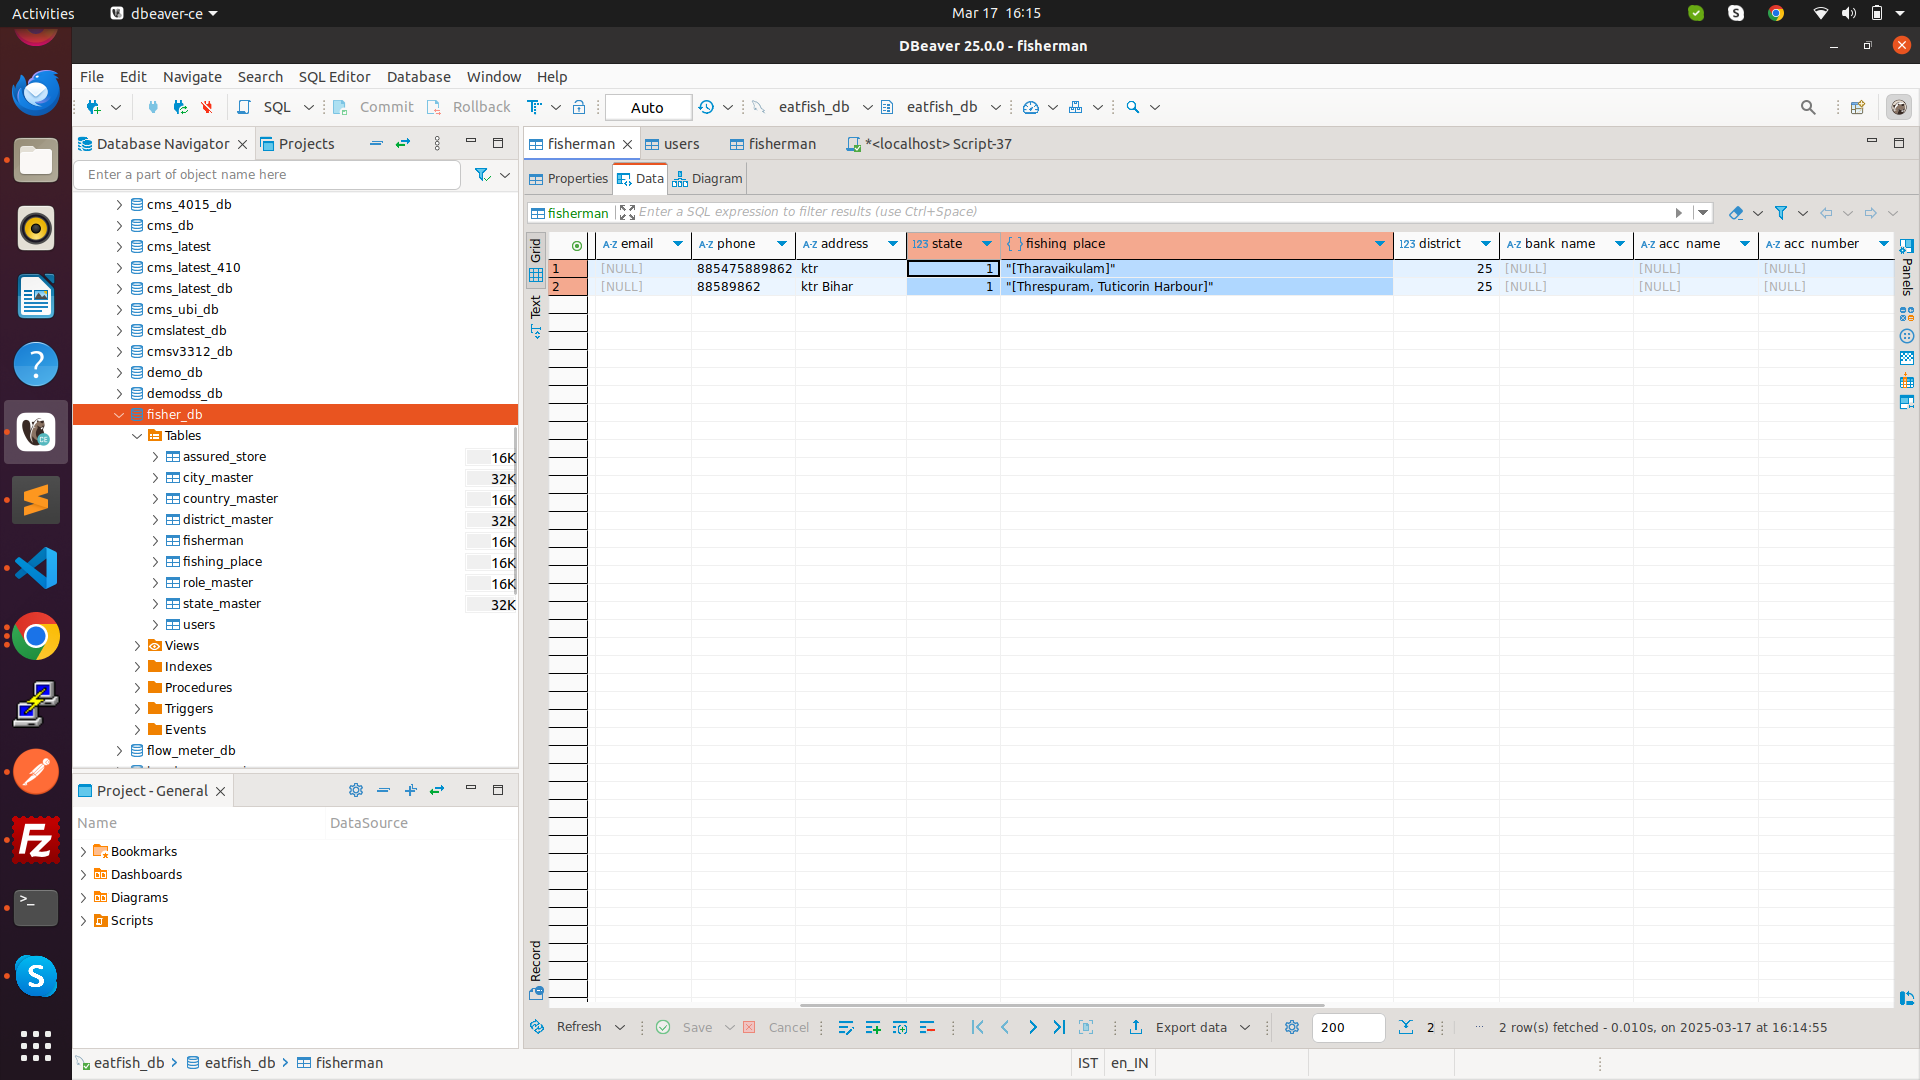Click the Refresh button

577,1027
